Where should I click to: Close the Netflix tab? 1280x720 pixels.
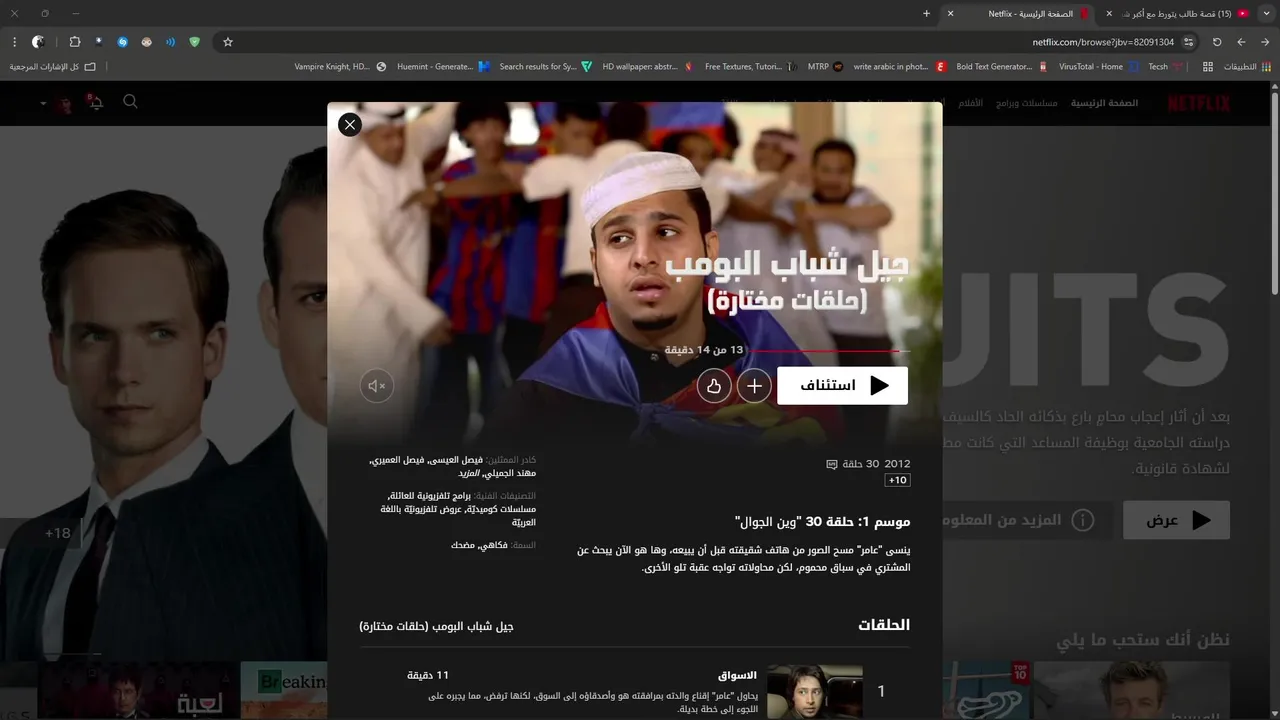pos(950,14)
